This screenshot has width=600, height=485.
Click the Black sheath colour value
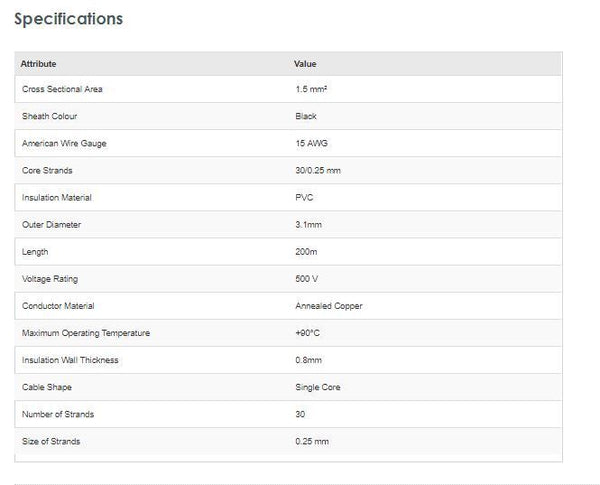(x=306, y=117)
